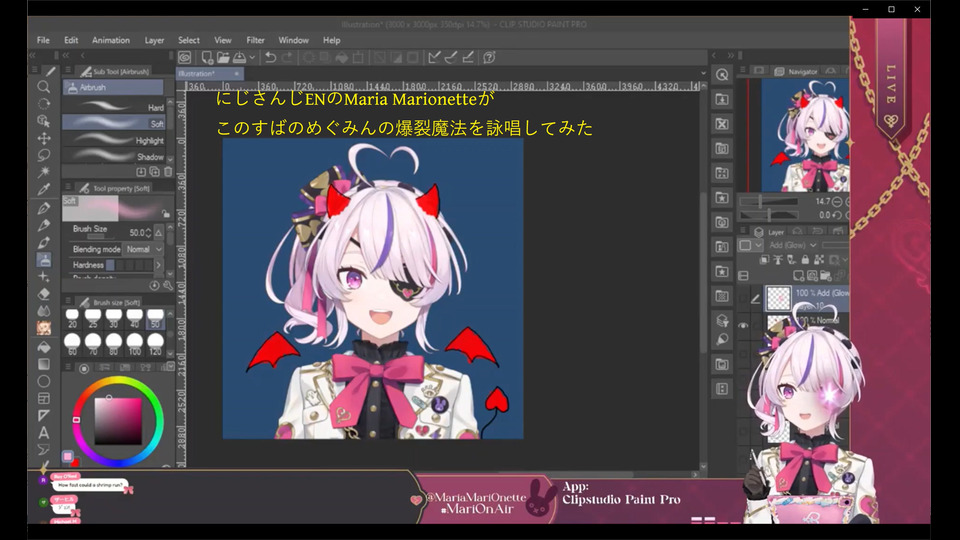This screenshot has width=960, height=540.
Task: Open layer palette color dropdown
Action: [x=750, y=245]
